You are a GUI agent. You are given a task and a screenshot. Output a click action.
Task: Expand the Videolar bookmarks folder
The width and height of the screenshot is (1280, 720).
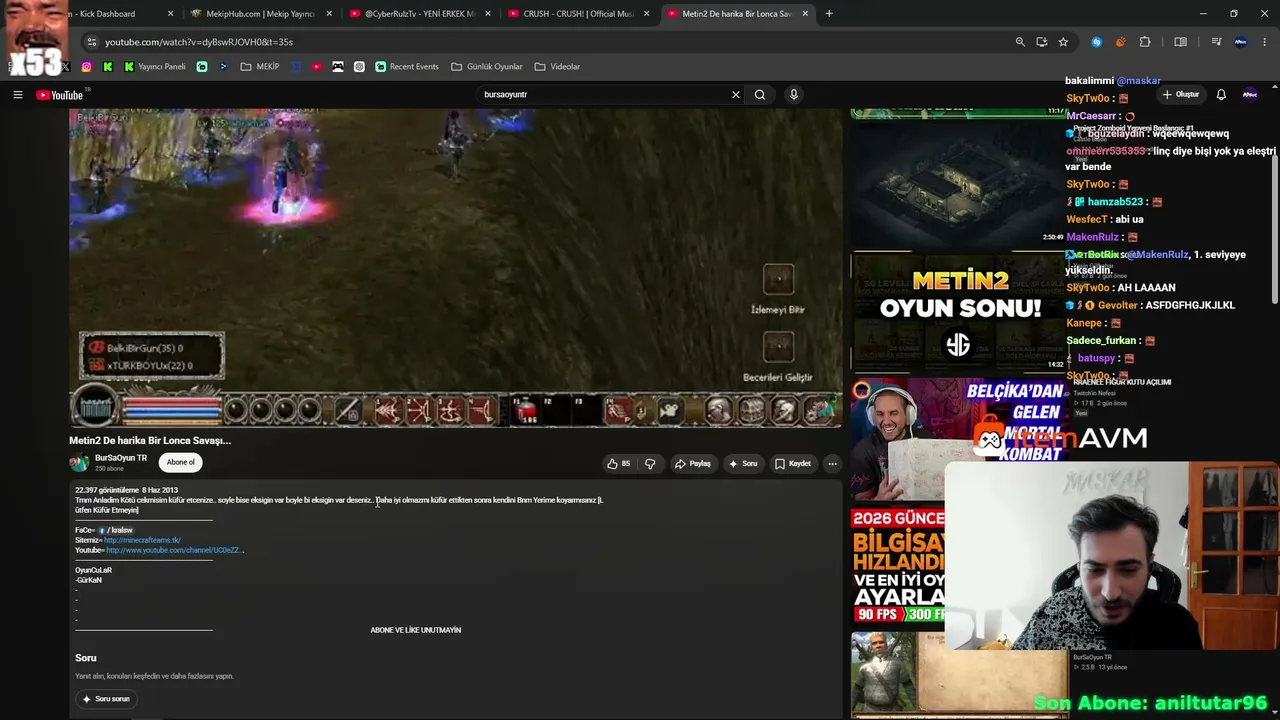pyautogui.click(x=557, y=67)
